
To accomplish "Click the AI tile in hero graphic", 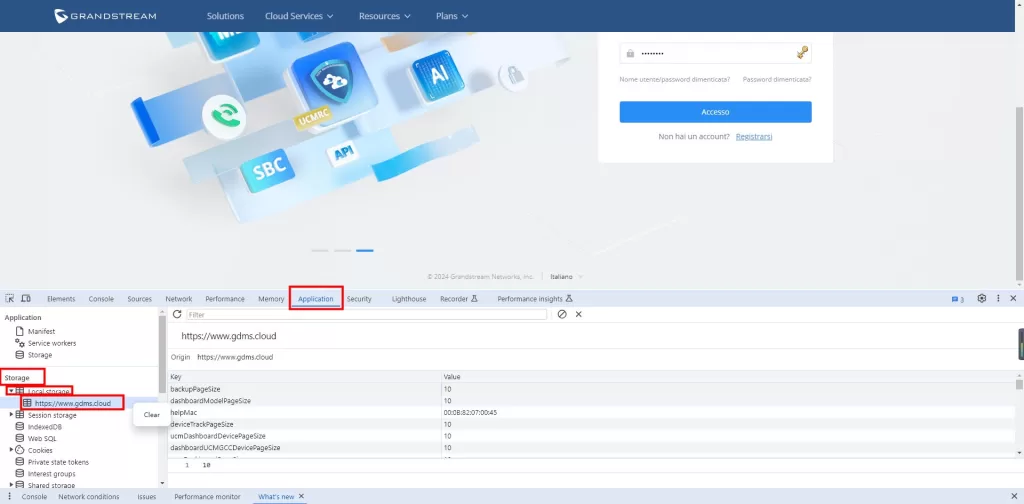I will tap(439, 75).
